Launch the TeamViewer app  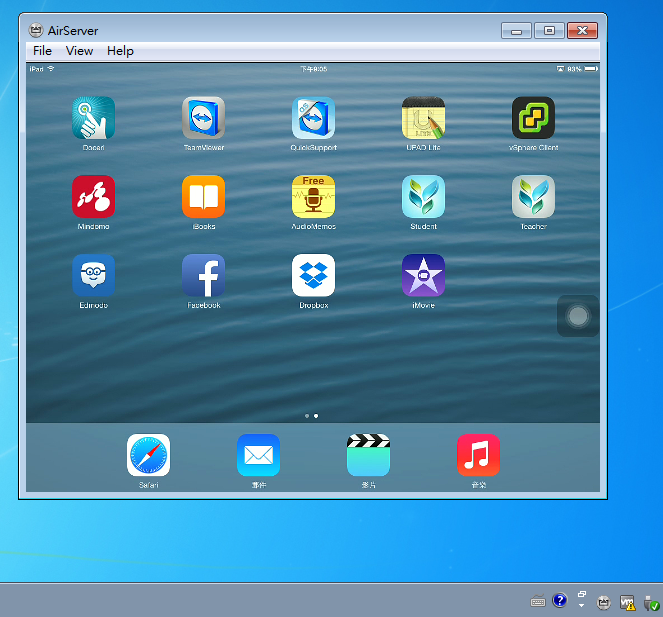coord(203,118)
